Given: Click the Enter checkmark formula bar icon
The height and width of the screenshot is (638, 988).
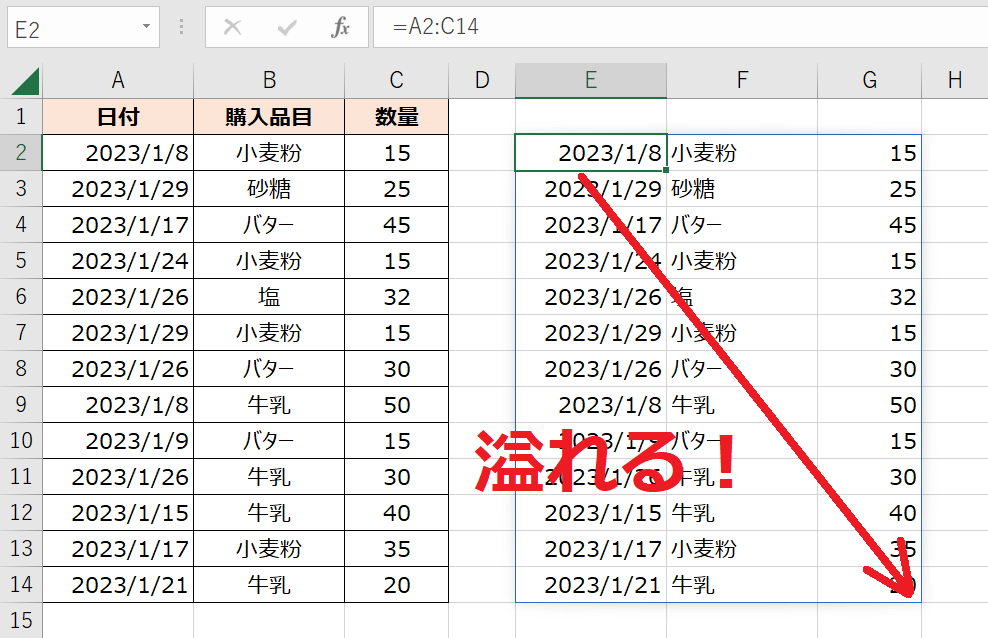Looking at the screenshot, I should pos(287,27).
